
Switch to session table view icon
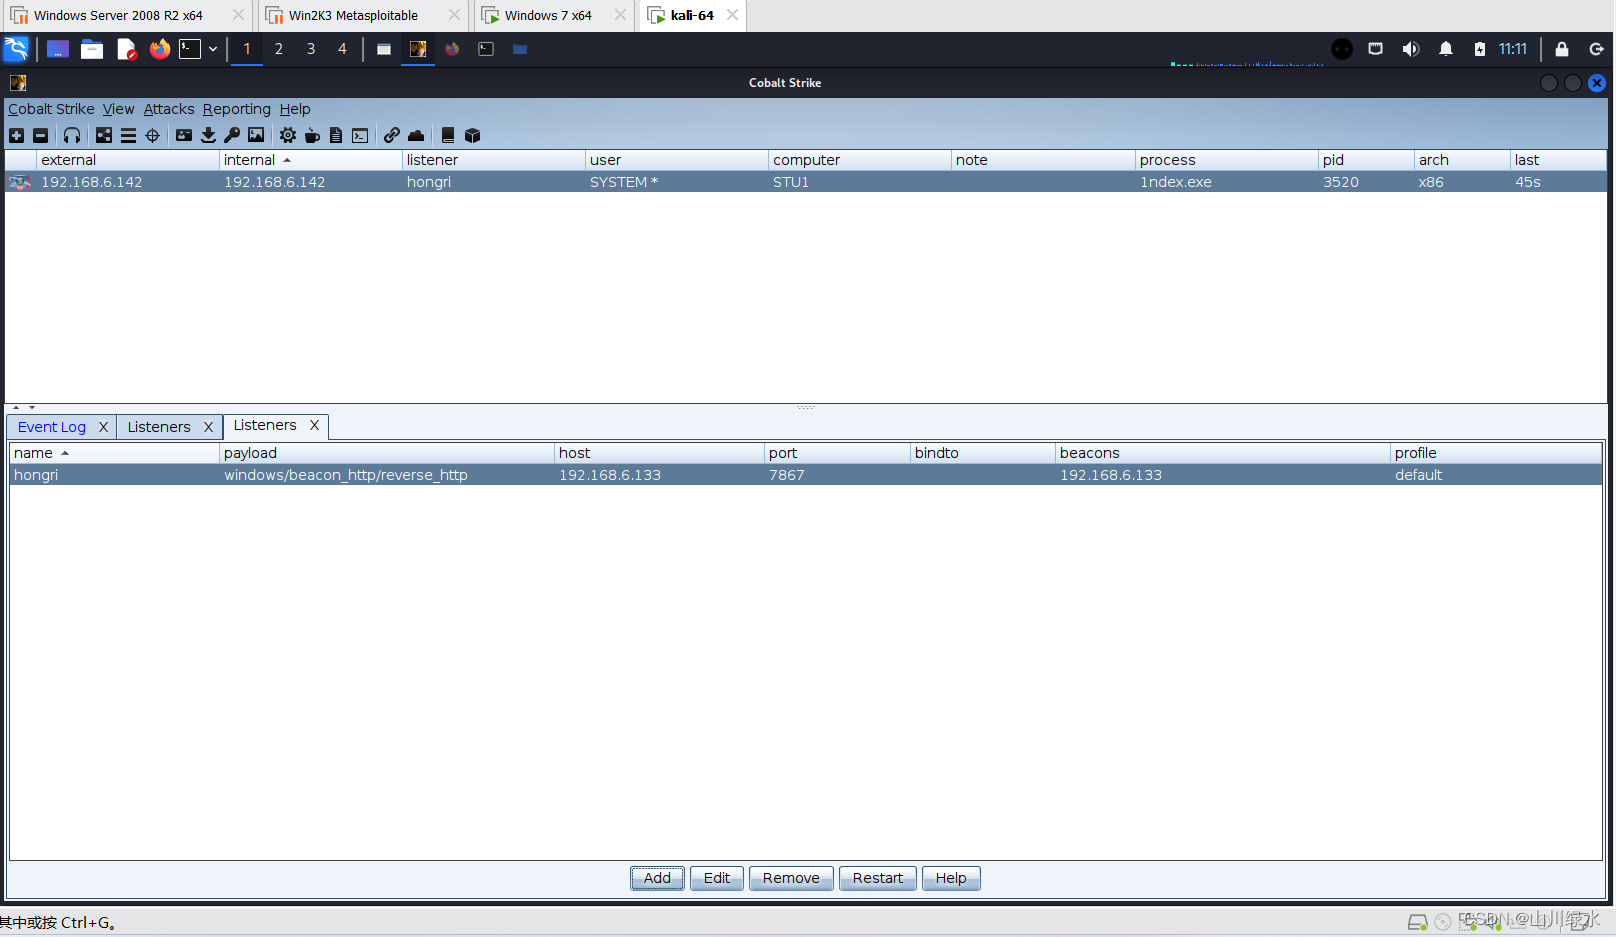(x=128, y=136)
